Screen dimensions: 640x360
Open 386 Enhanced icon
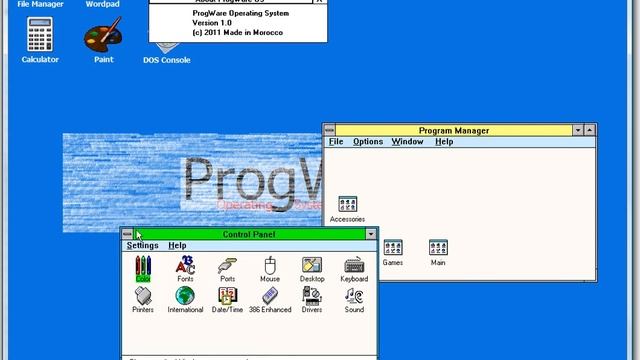[x=270, y=300]
